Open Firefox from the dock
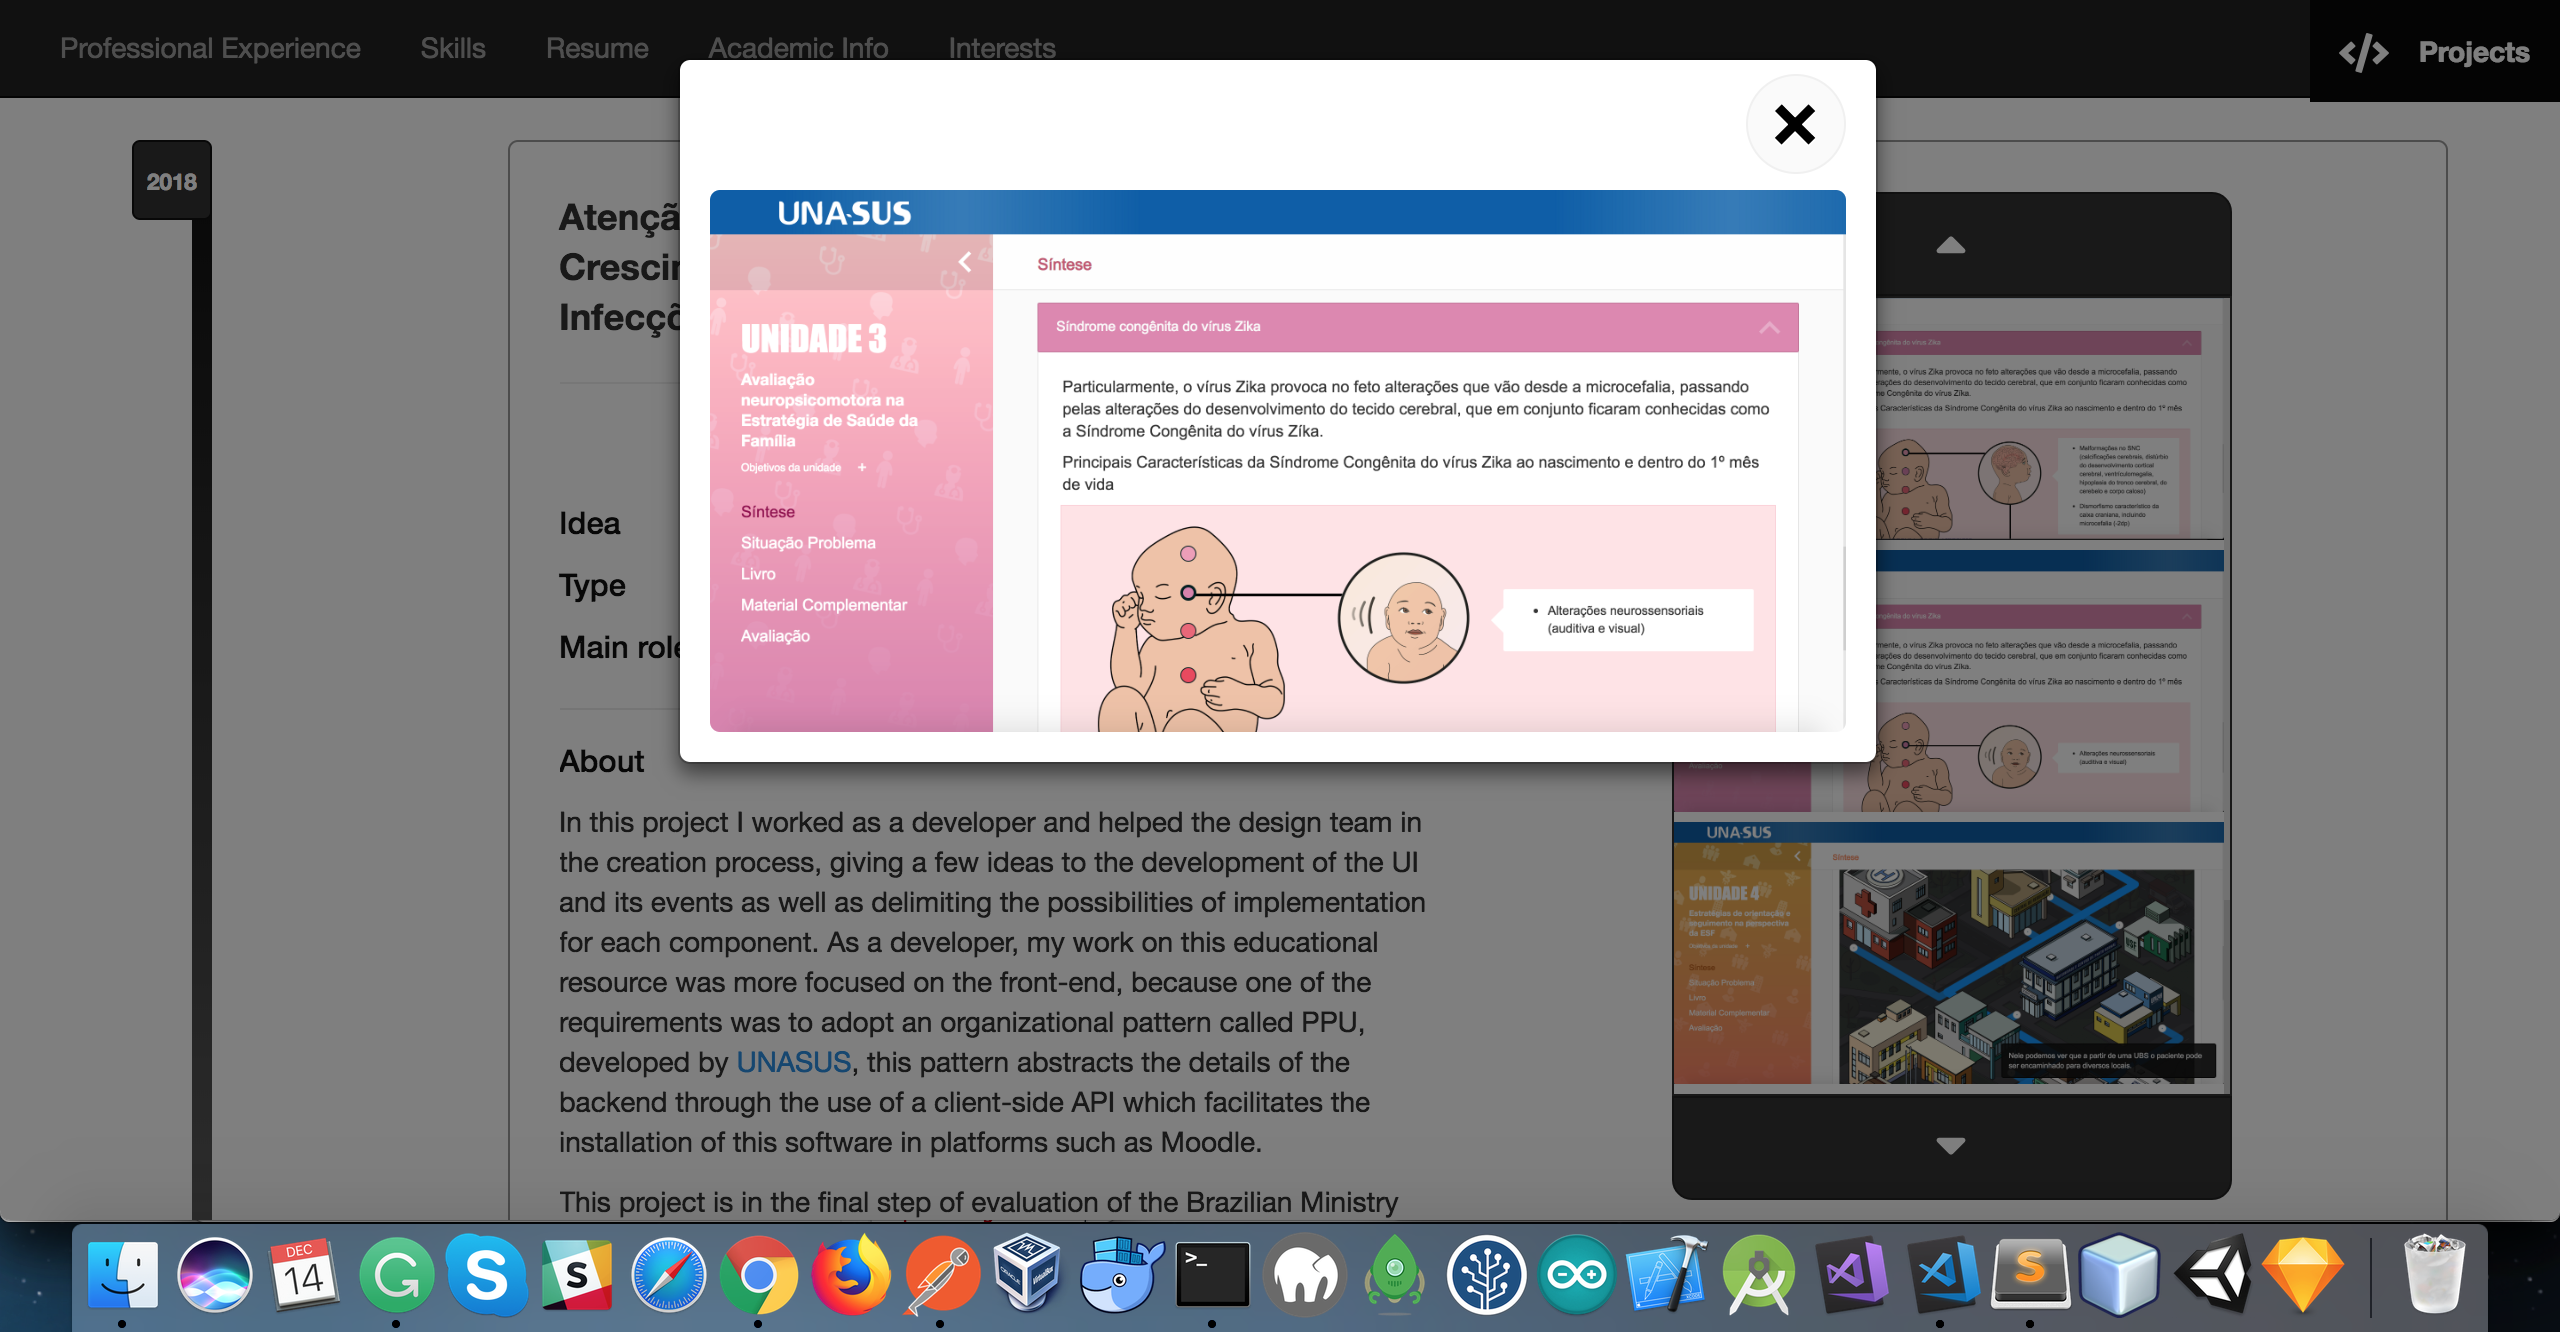Screen dimensions: 2560x1332 (850, 1275)
